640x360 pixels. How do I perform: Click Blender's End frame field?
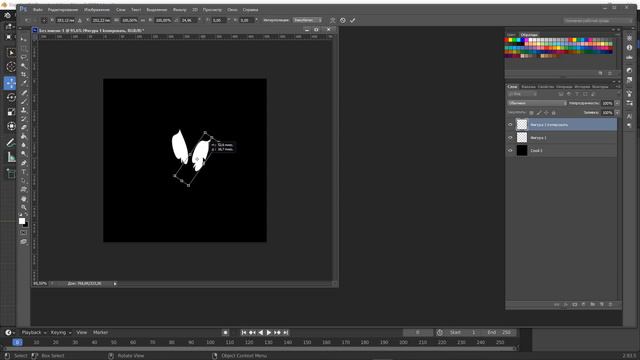click(501, 332)
